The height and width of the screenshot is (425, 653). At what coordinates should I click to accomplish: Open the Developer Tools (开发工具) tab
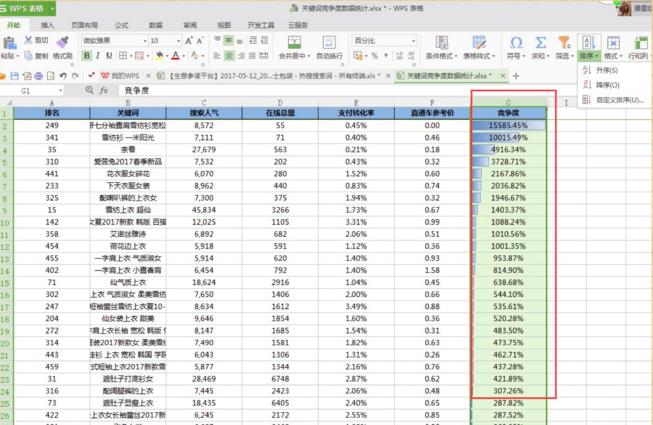coord(261,25)
